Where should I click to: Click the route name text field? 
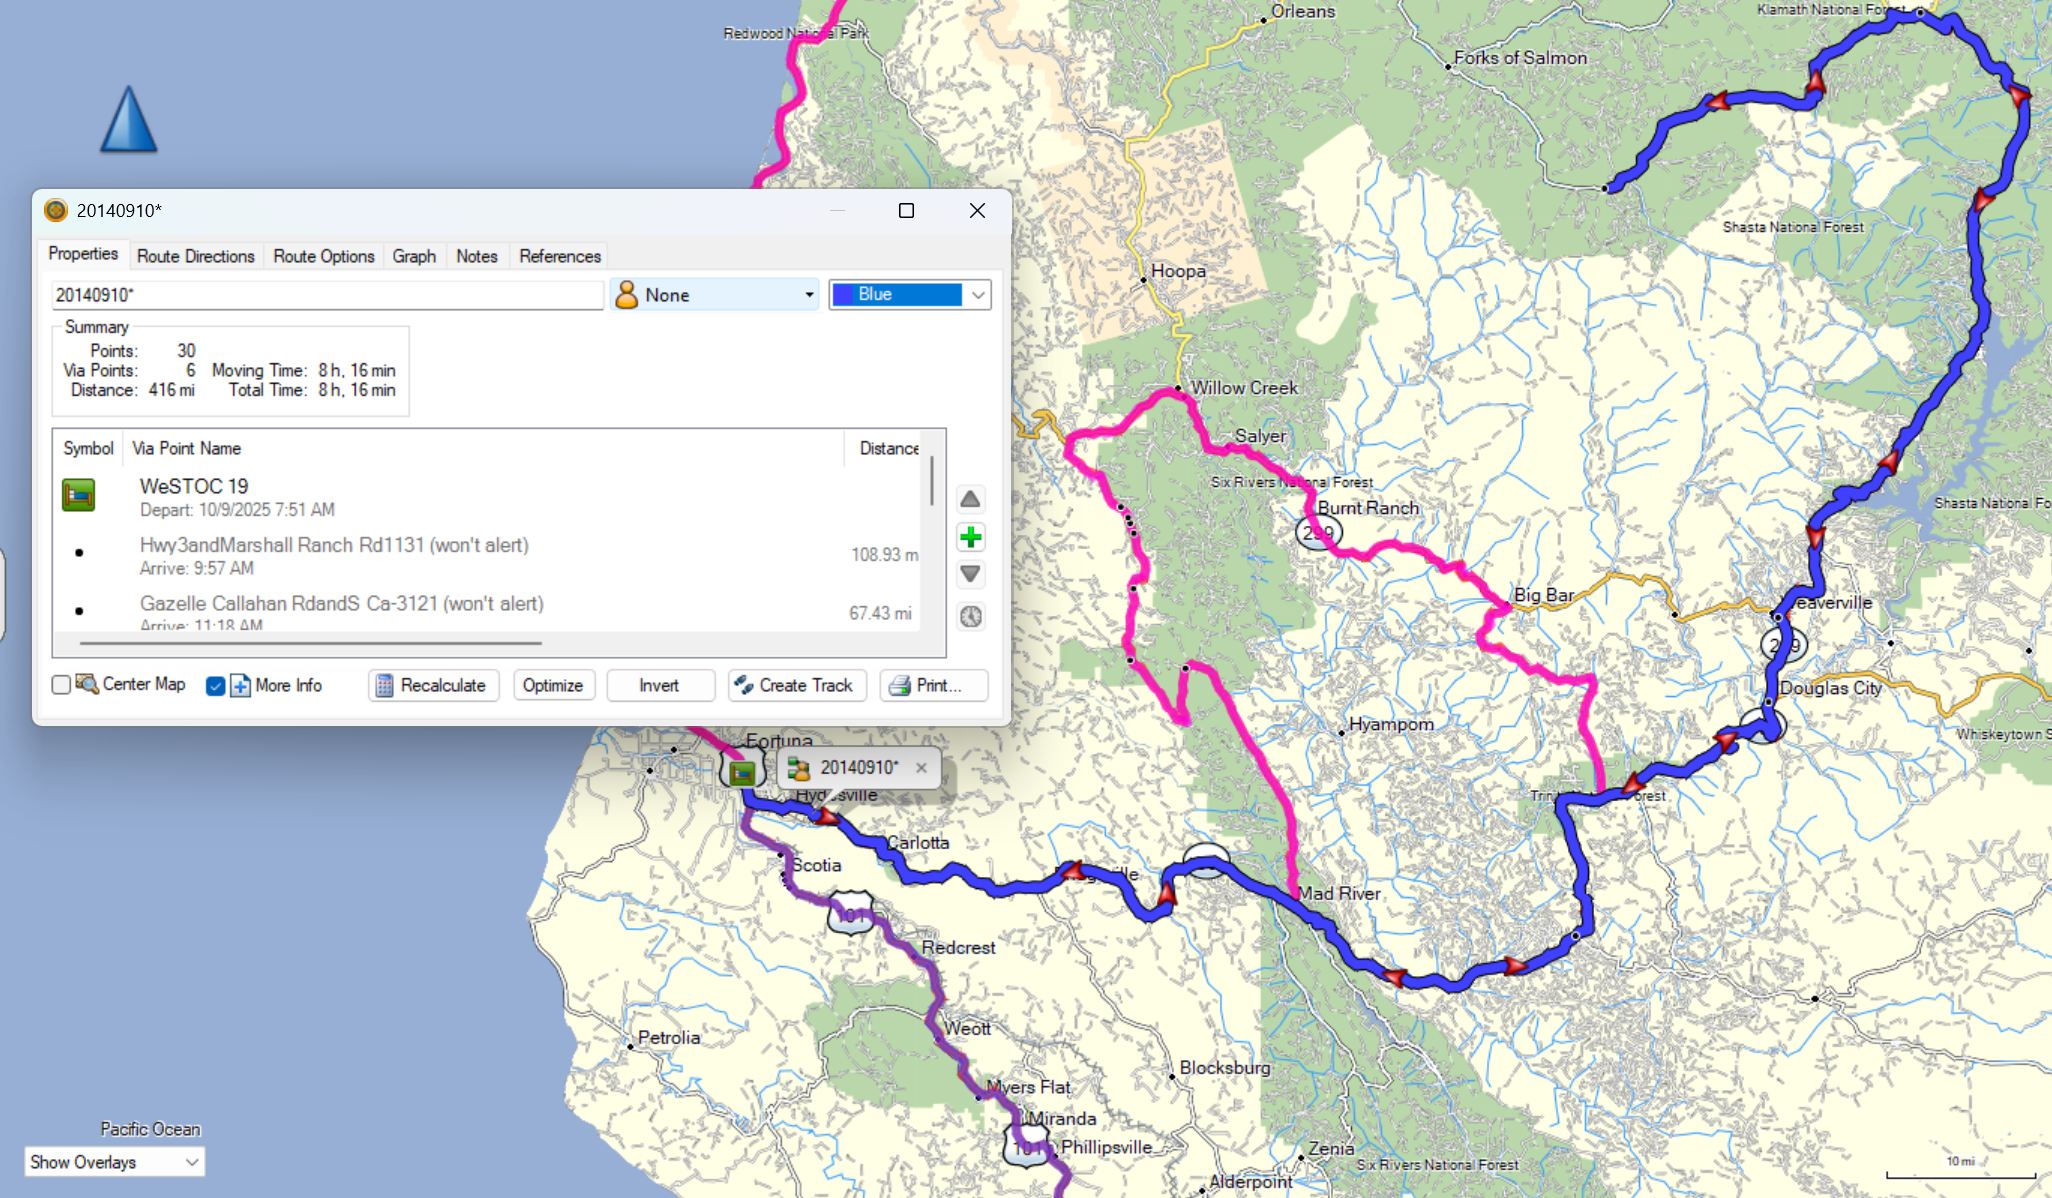pos(327,295)
